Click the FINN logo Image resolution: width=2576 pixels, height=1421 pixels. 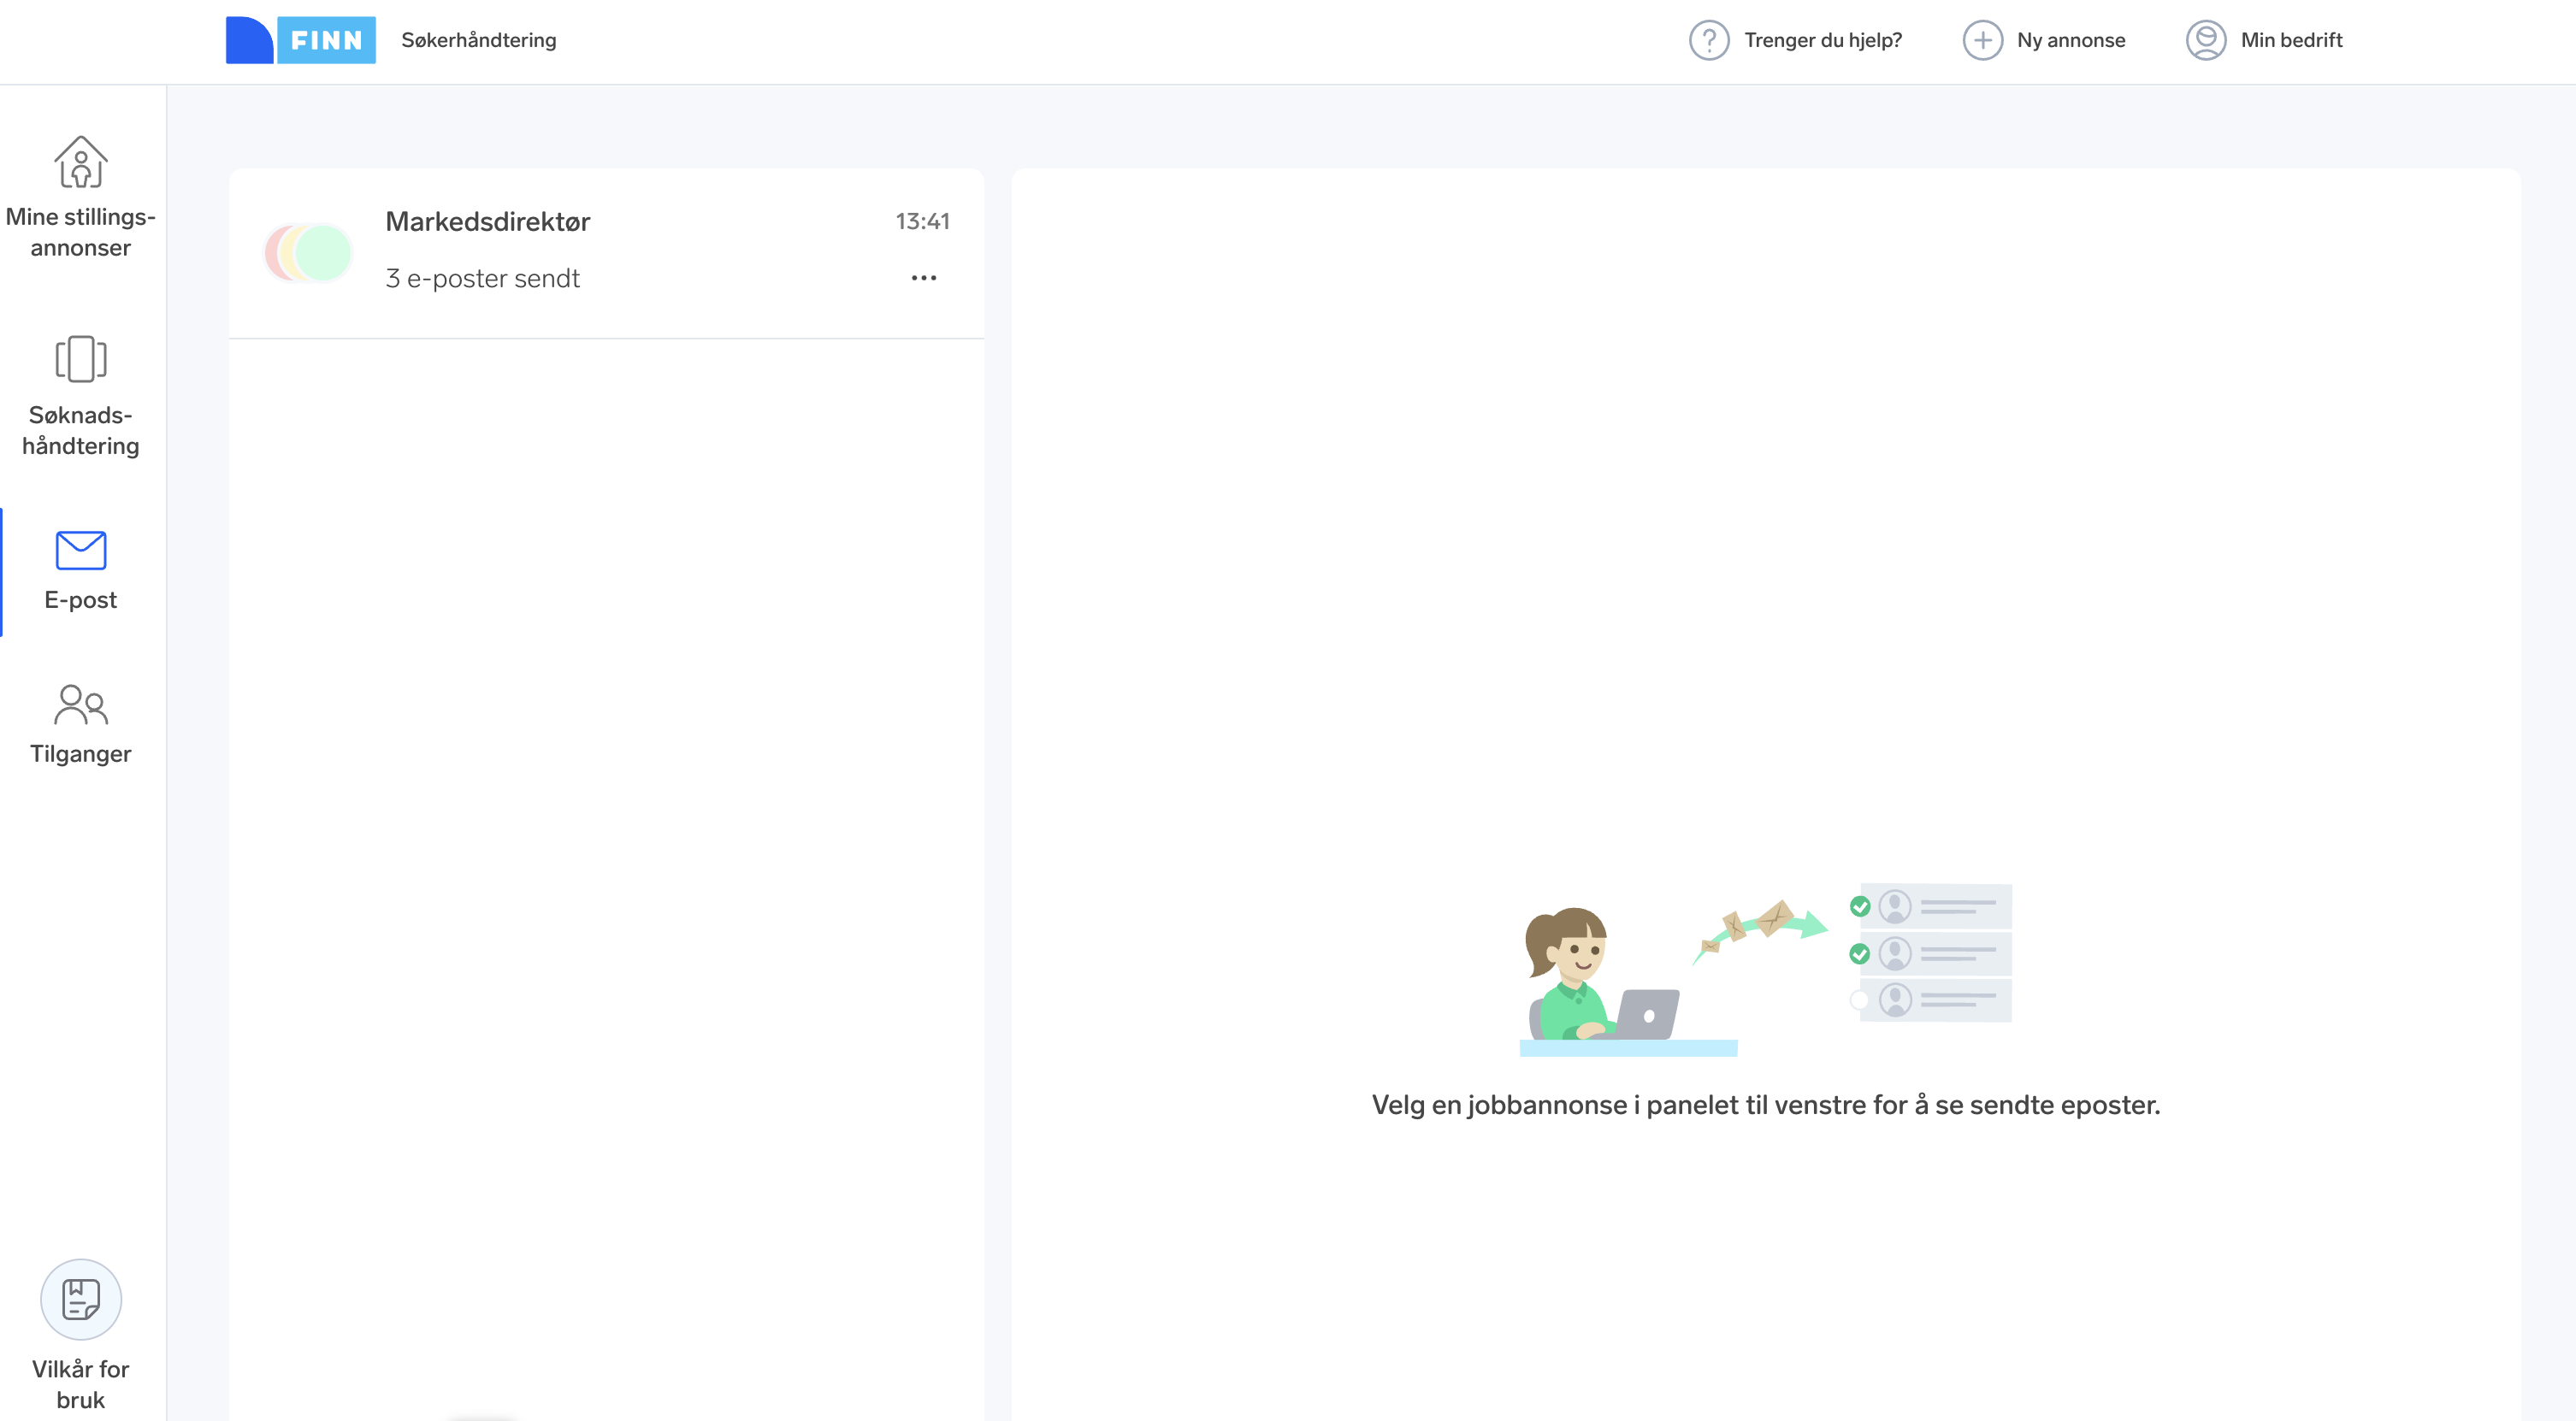[300, 40]
